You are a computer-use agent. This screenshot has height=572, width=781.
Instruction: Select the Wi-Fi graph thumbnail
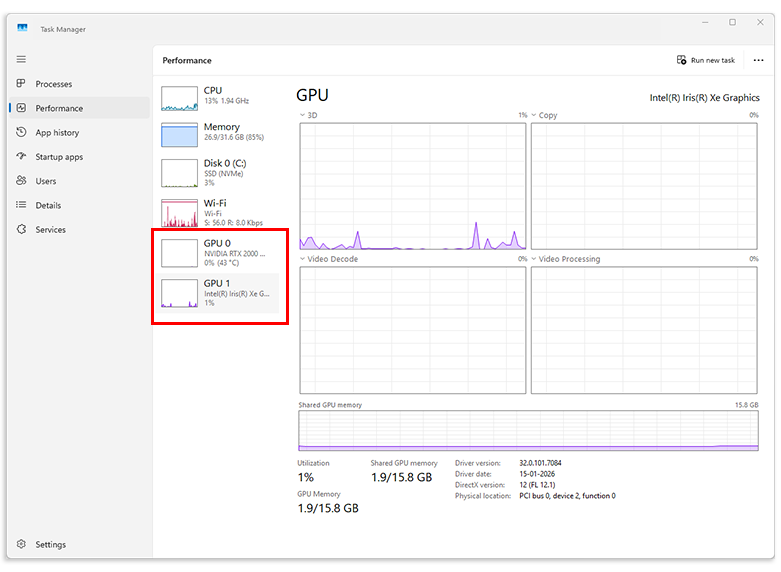point(179,213)
